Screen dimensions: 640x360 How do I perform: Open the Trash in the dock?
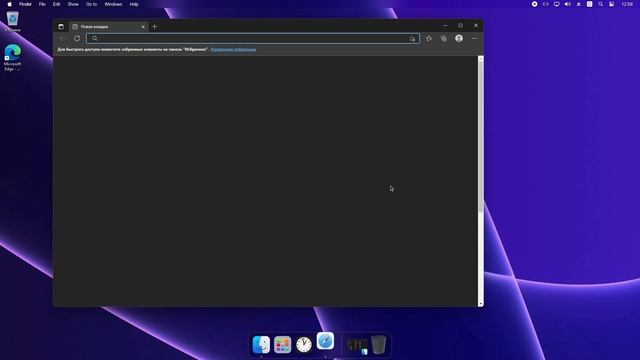pyautogui.click(x=379, y=344)
